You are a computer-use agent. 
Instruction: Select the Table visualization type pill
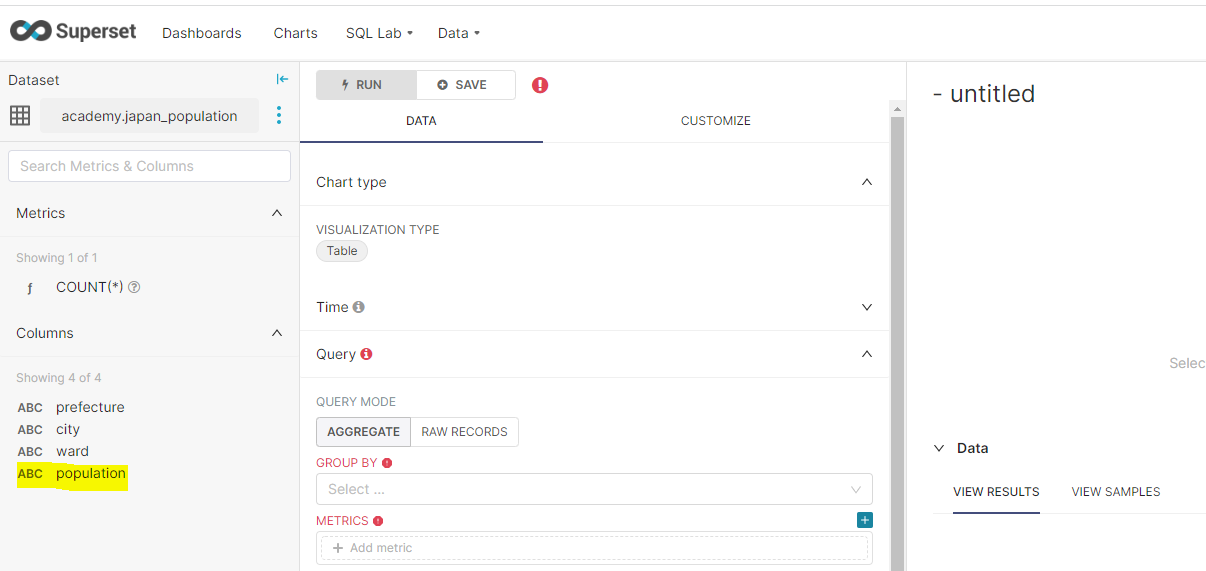coord(342,251)
